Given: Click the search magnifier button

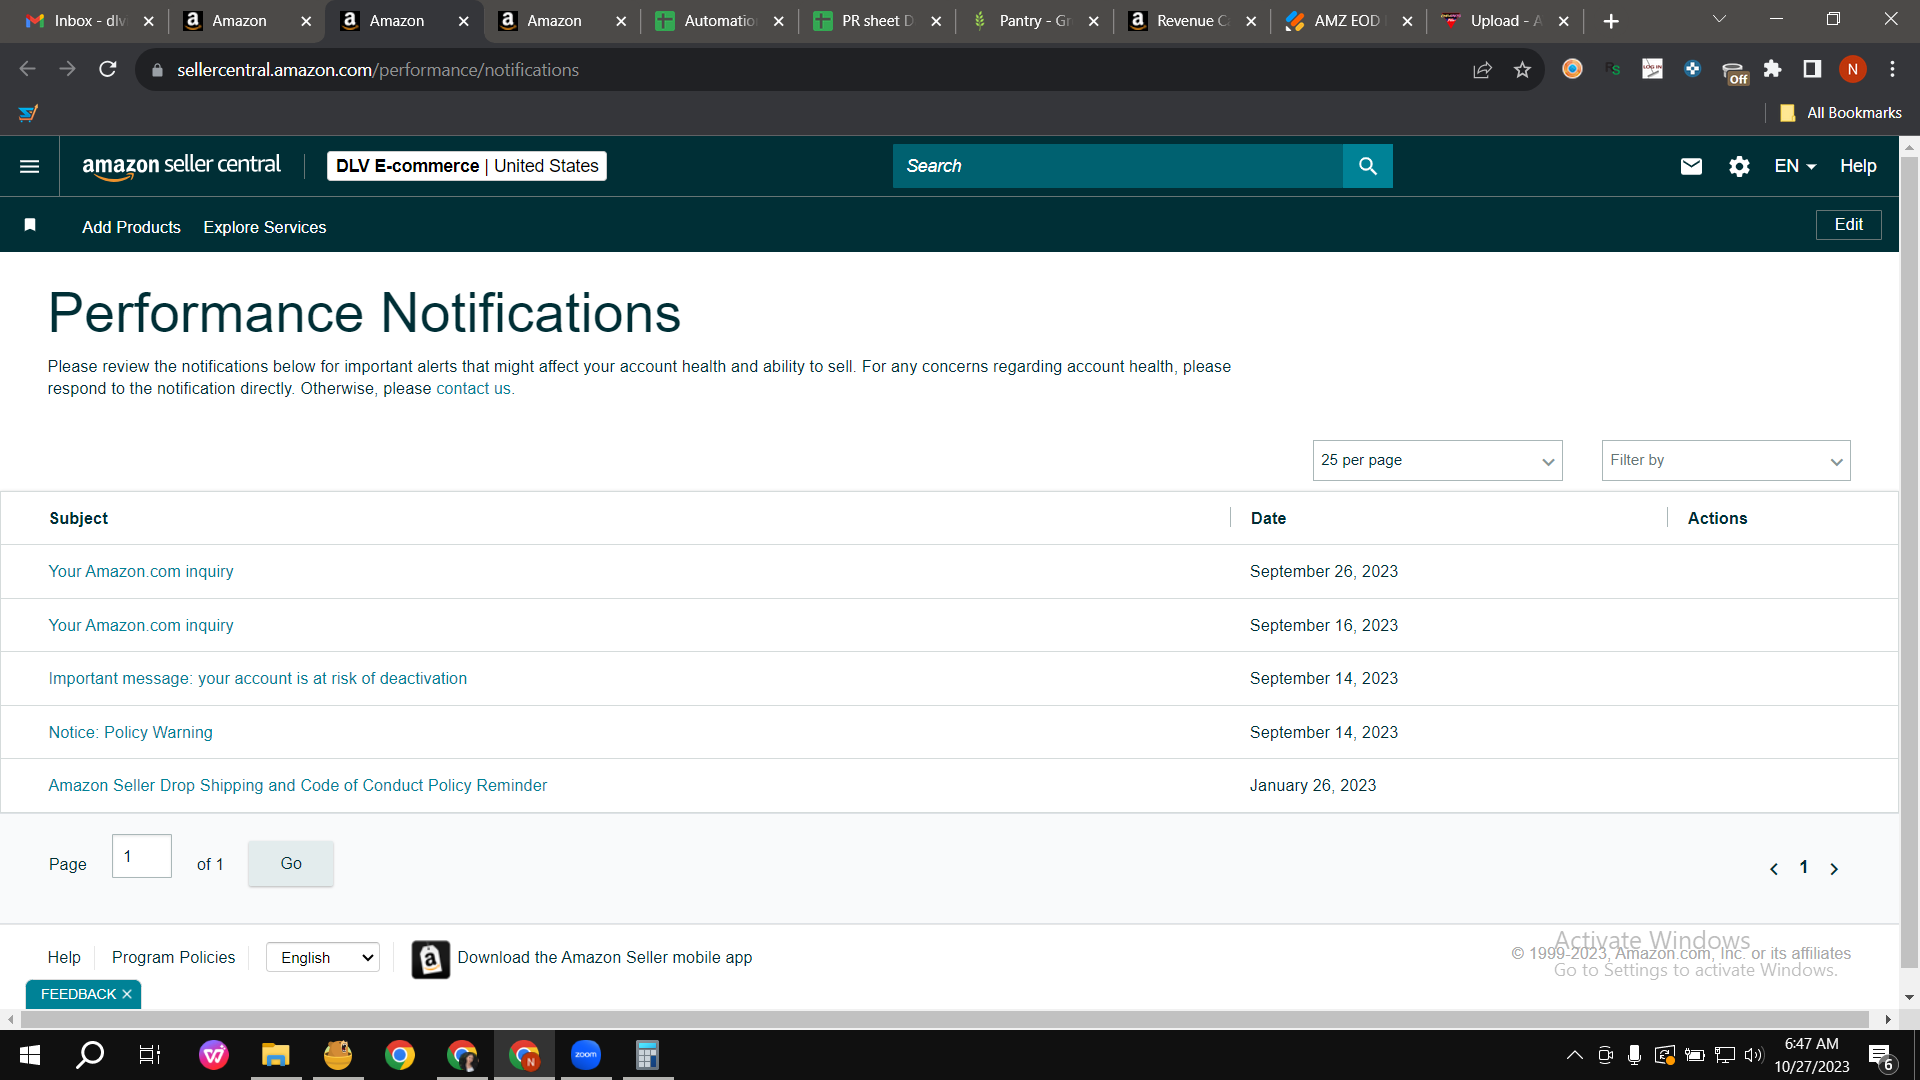Looking at the screenshot, I should pos(1368,166).
